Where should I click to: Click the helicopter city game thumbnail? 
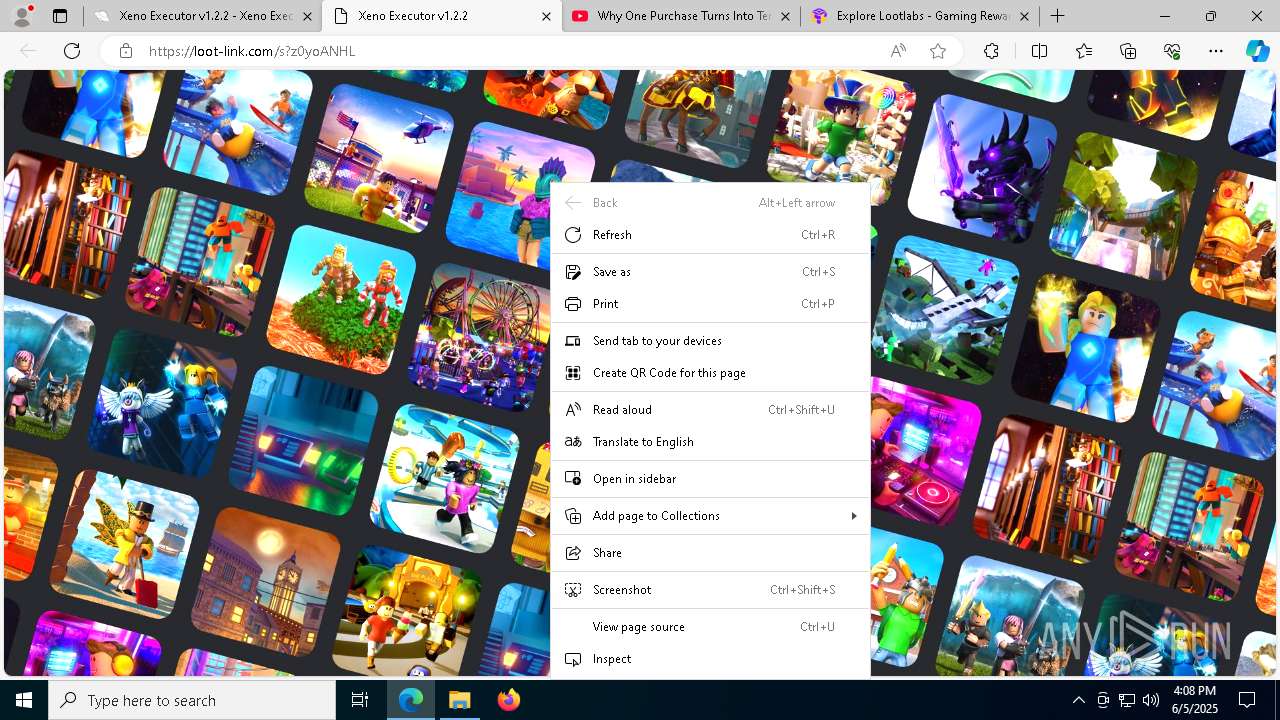380,158
